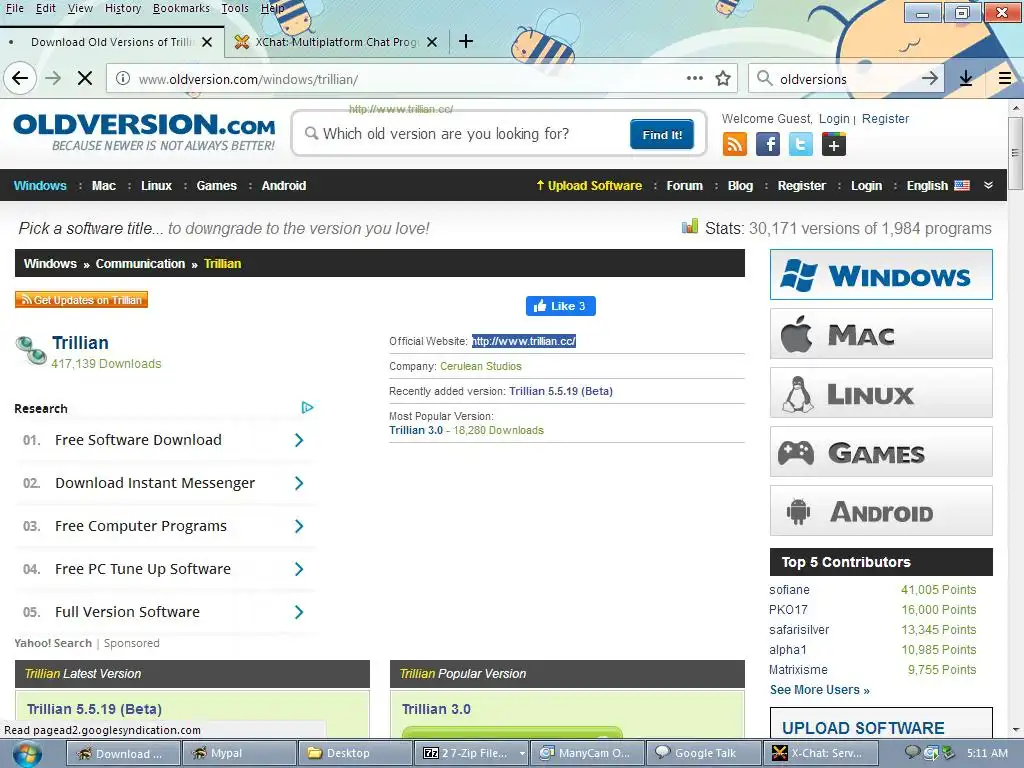Open See More Users link
The width and height of the screenshot is (1024, 768).
820,690
